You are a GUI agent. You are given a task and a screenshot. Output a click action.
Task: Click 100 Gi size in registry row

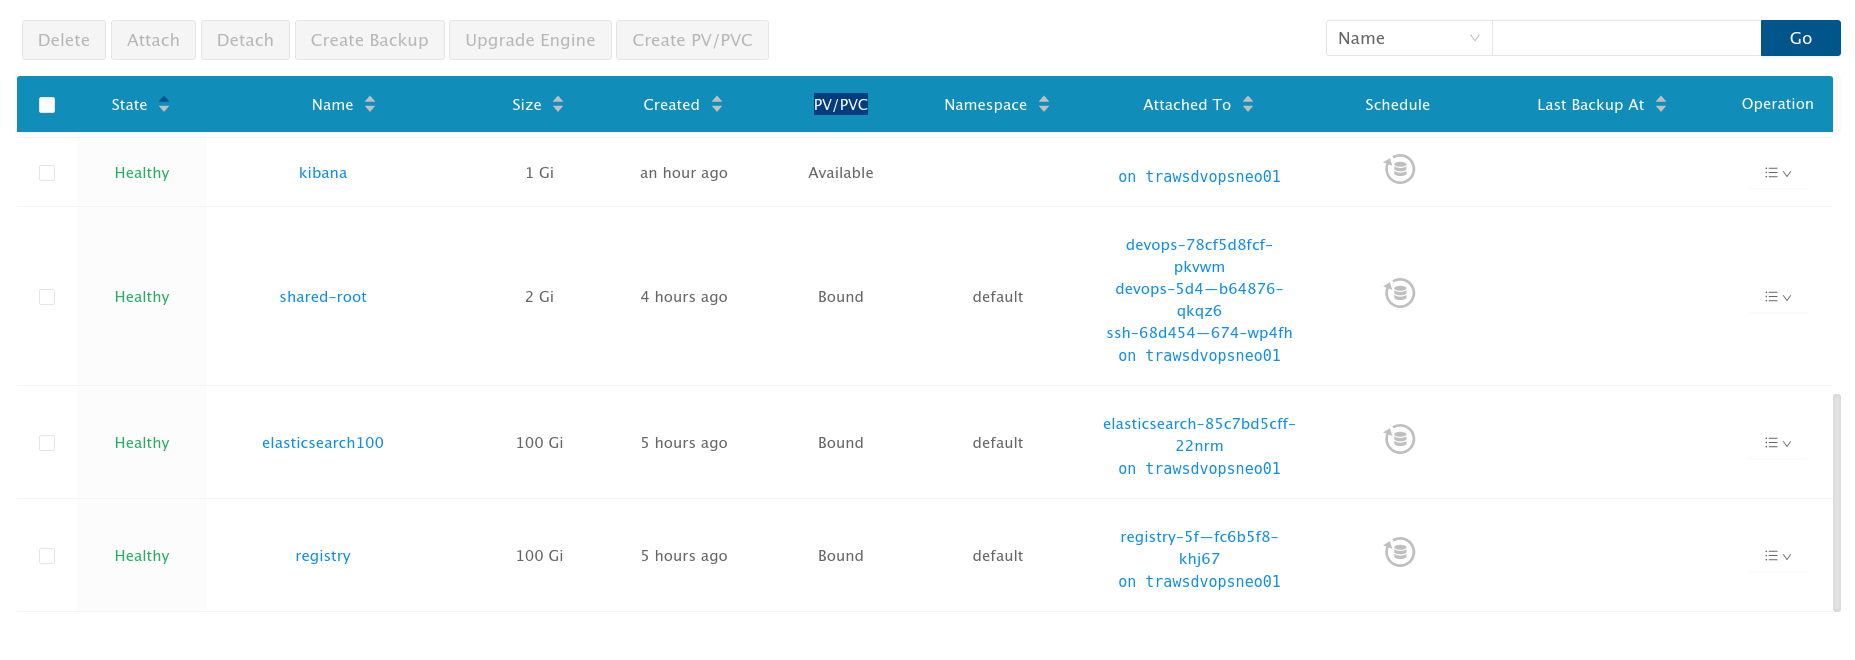[540, 556]
